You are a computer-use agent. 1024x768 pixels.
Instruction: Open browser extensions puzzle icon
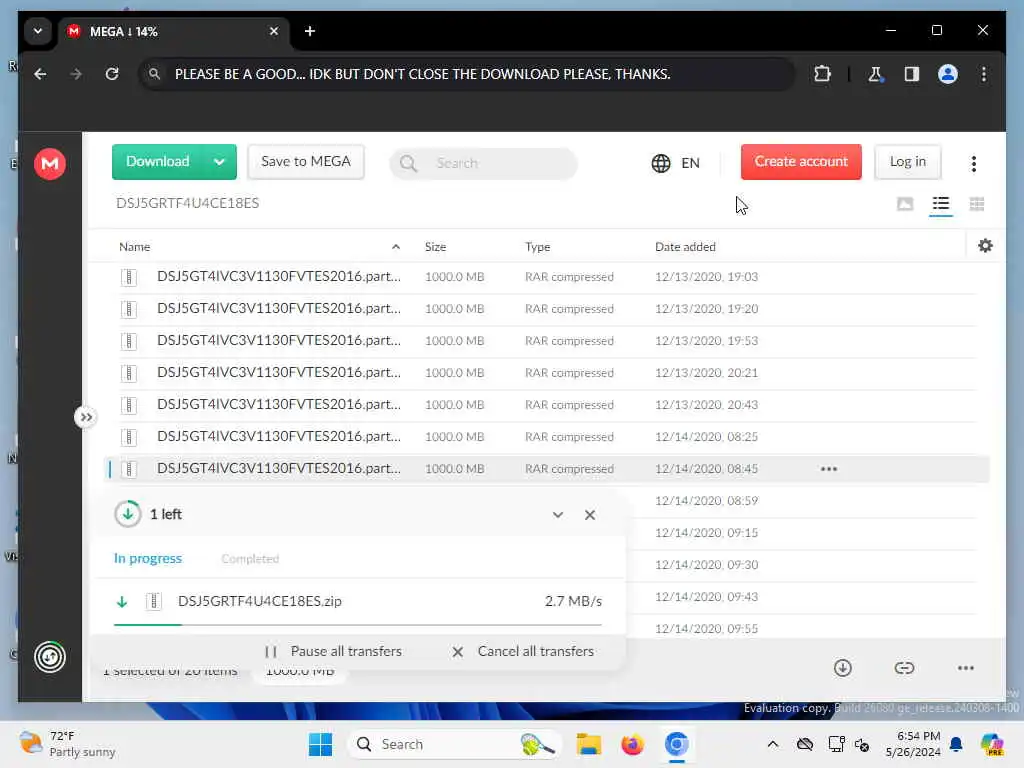click(x=822, y=74)
